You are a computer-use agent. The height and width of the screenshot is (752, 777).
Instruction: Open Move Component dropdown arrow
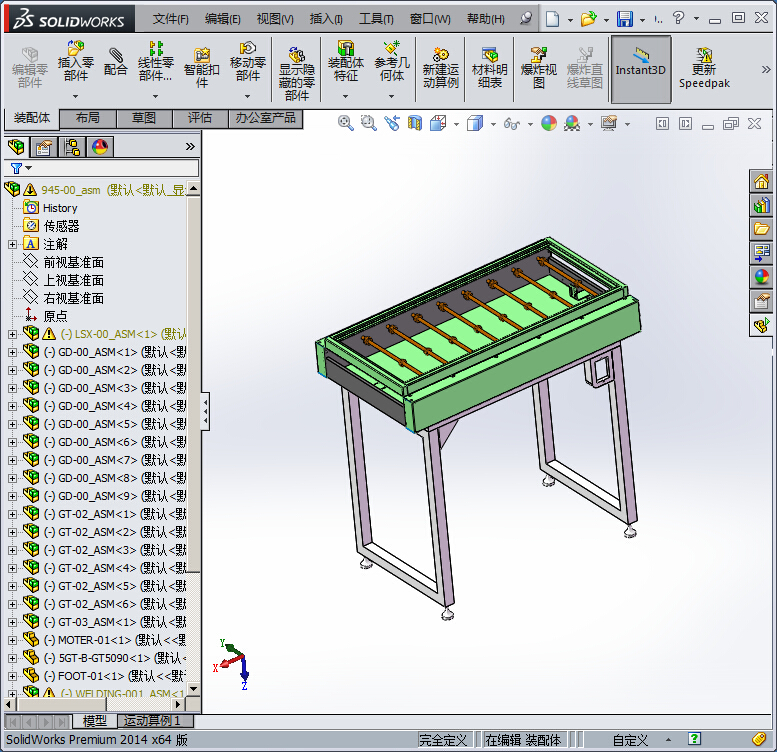click(x=247, y=96)
